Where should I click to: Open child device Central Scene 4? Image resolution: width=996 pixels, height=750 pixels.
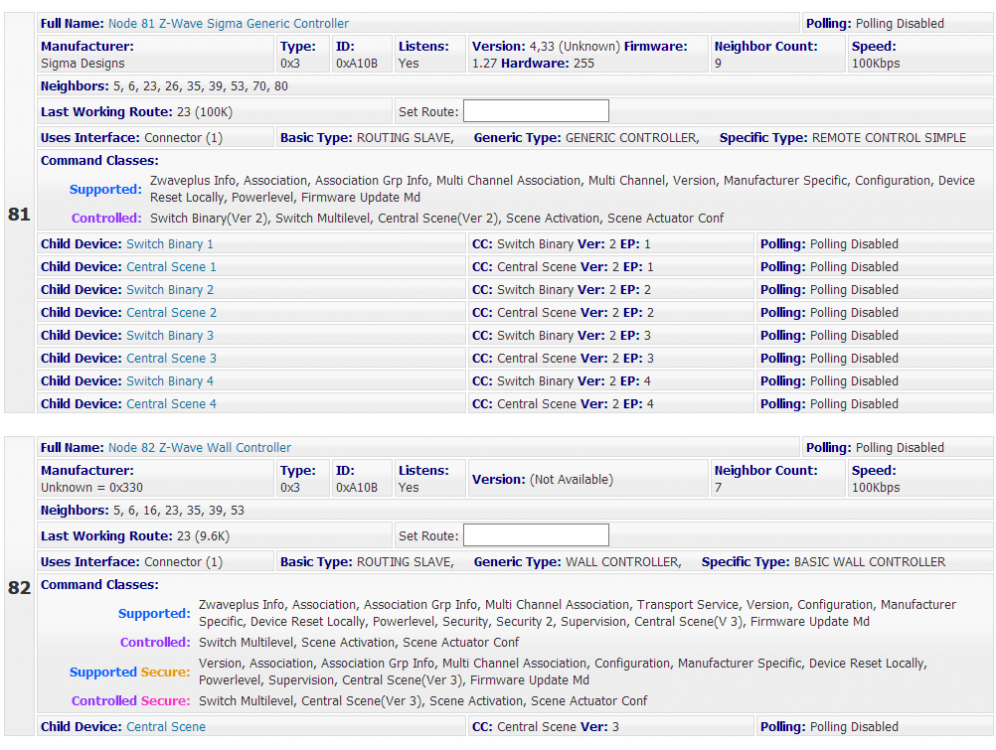171,404
